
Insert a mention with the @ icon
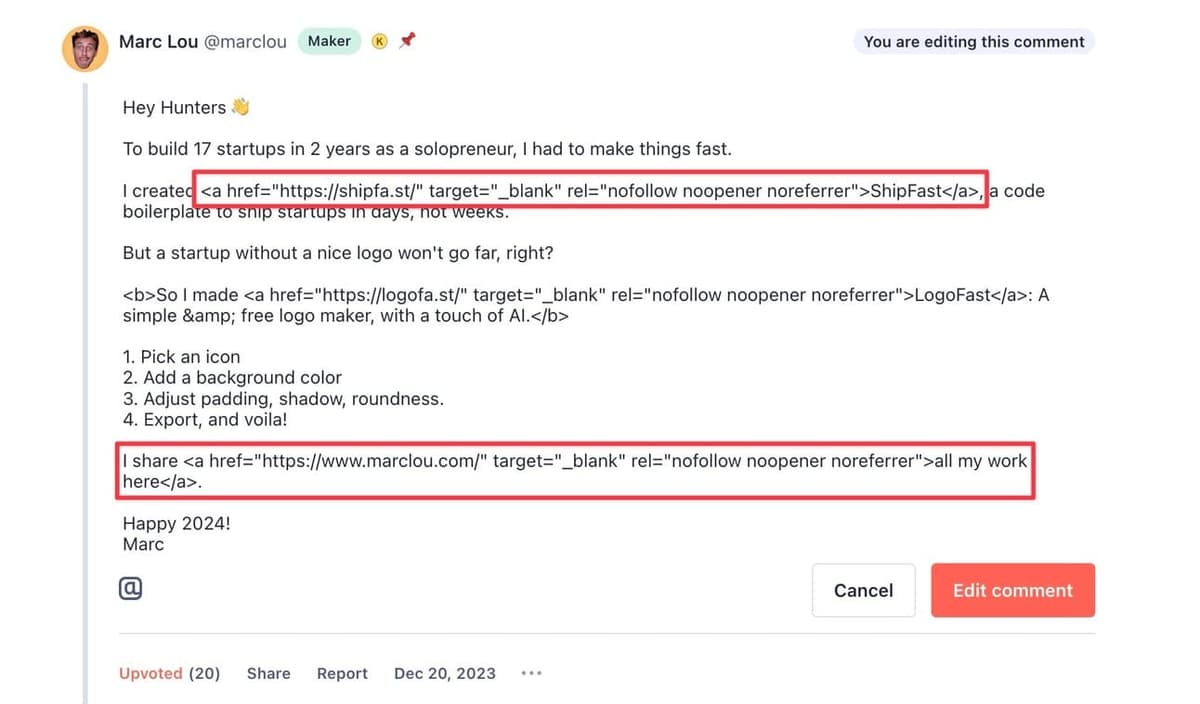[130, 589]
